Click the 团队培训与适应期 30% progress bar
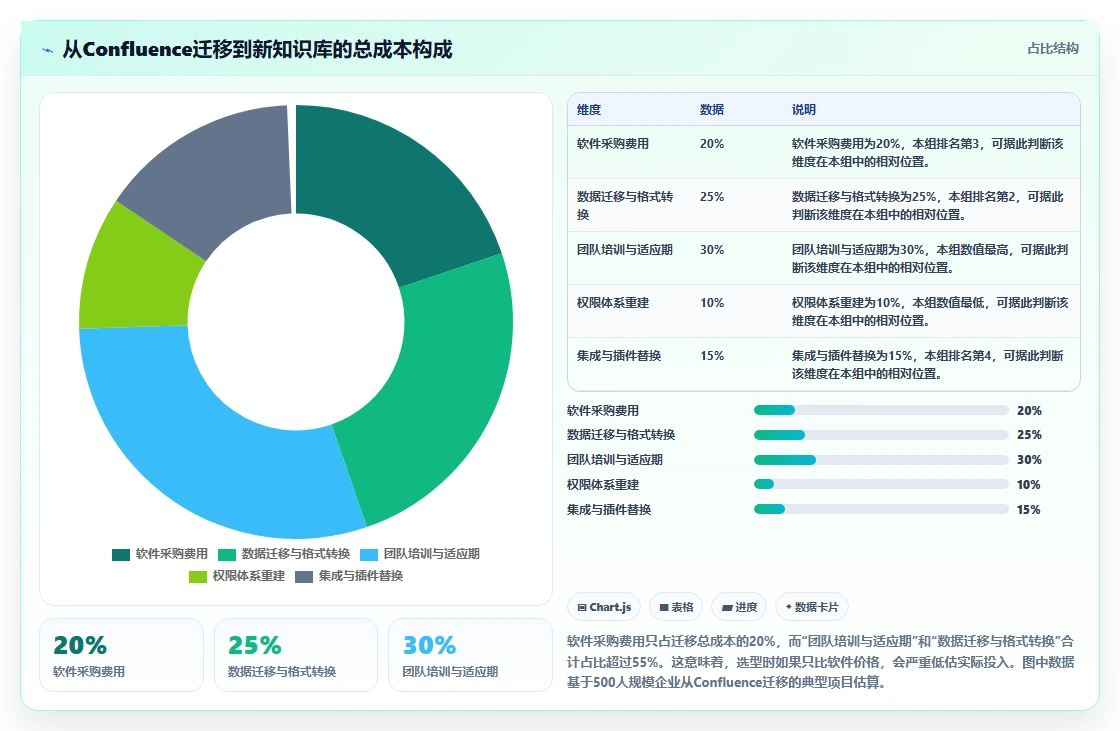 pyautogui.click(x=881, y=459)
